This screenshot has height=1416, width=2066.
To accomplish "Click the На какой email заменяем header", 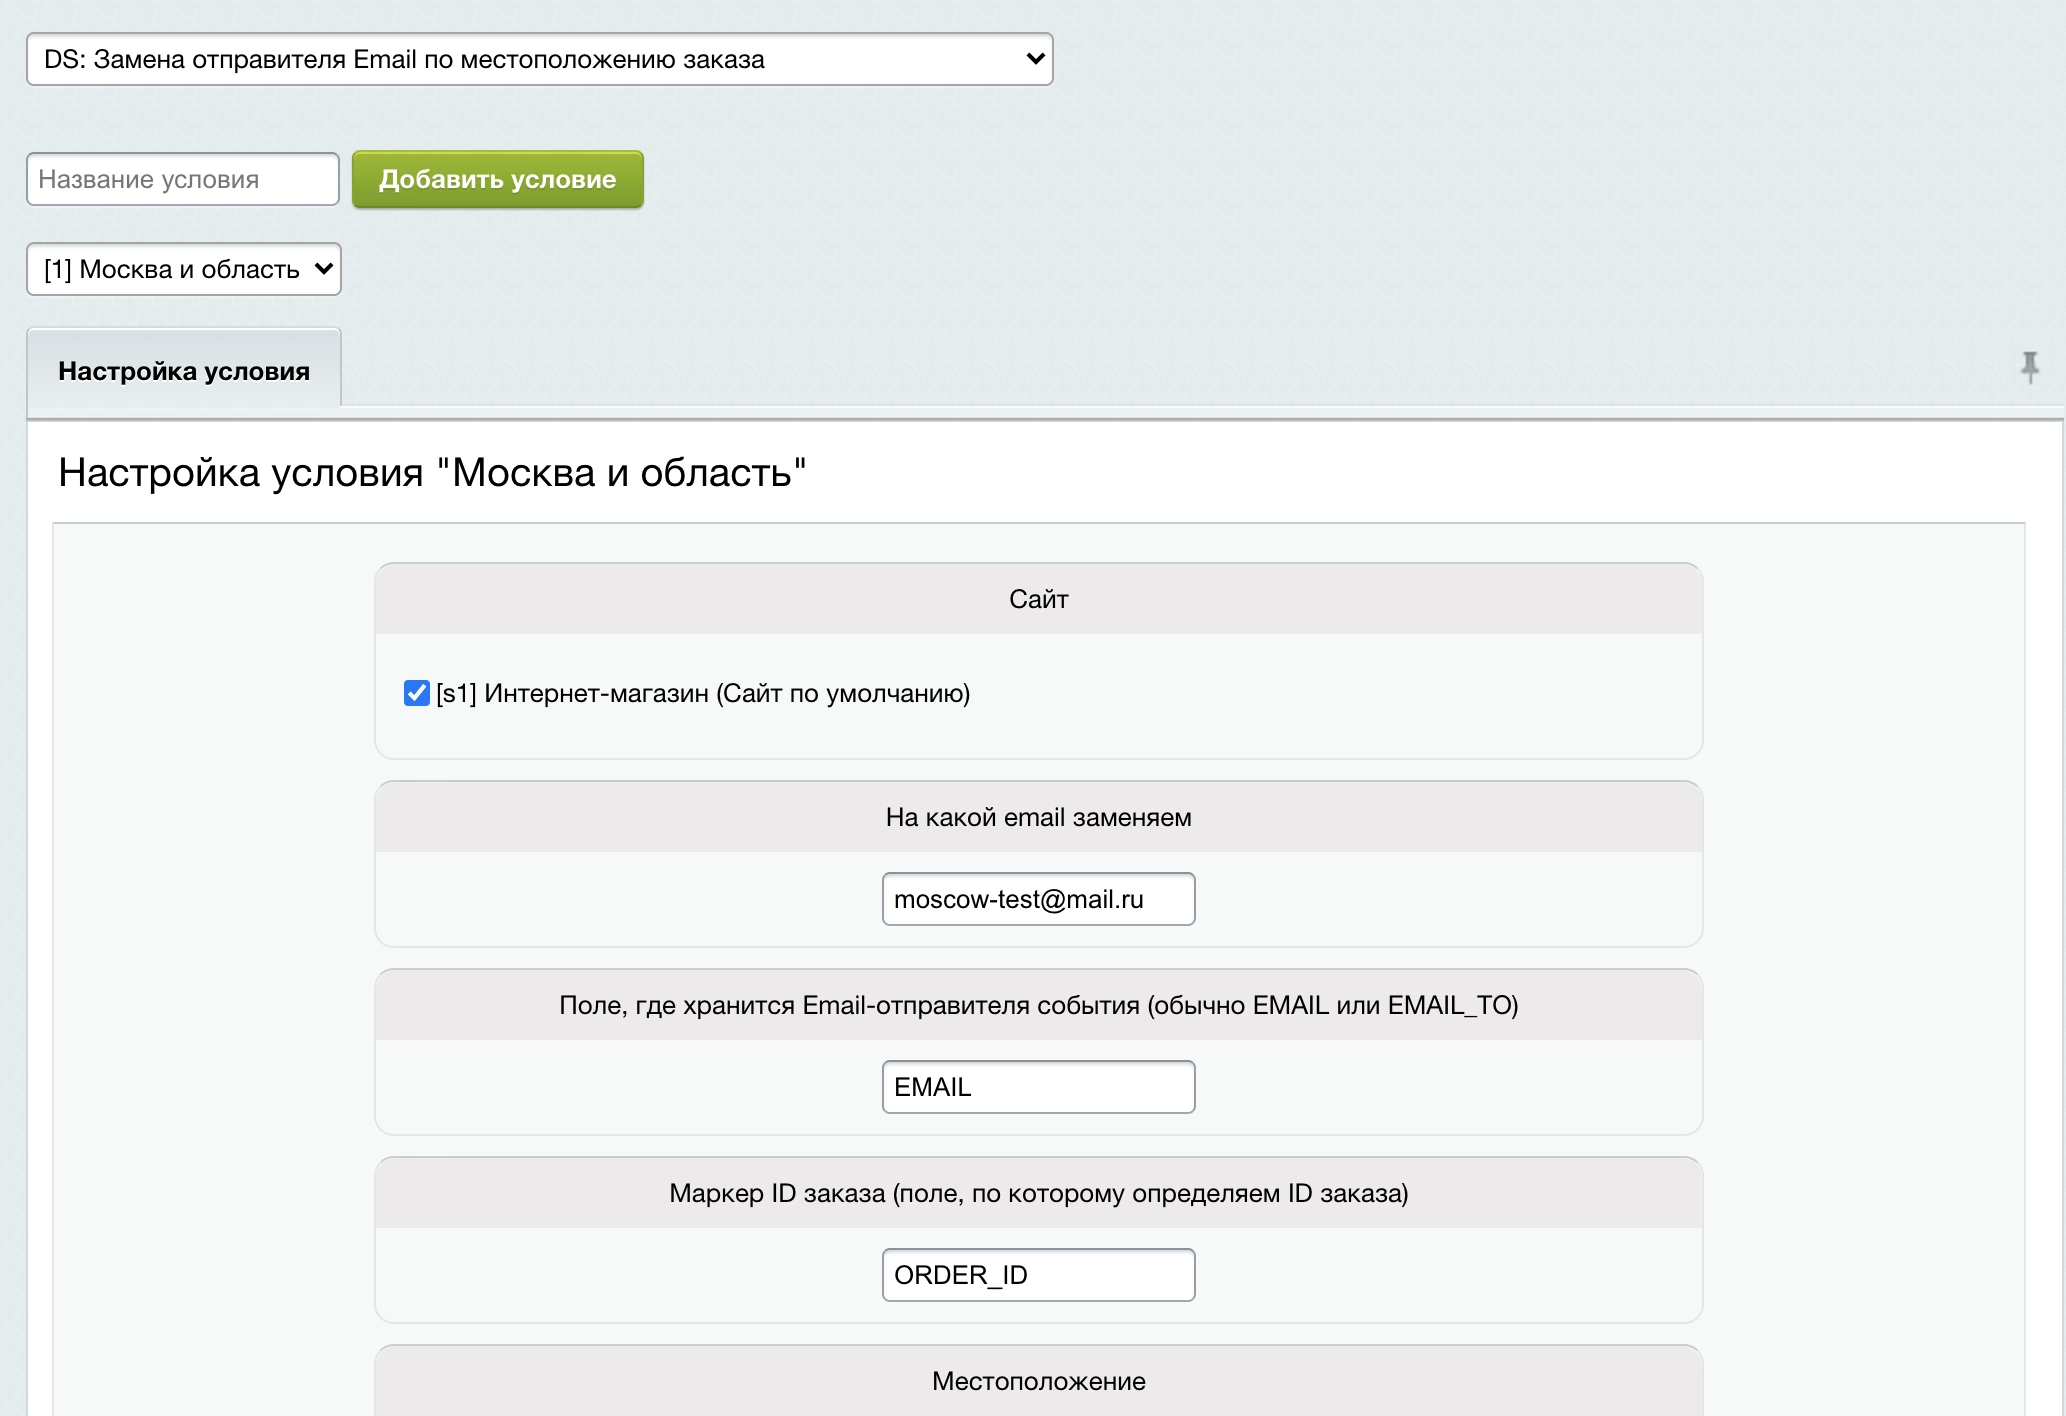I will 1038,817.
